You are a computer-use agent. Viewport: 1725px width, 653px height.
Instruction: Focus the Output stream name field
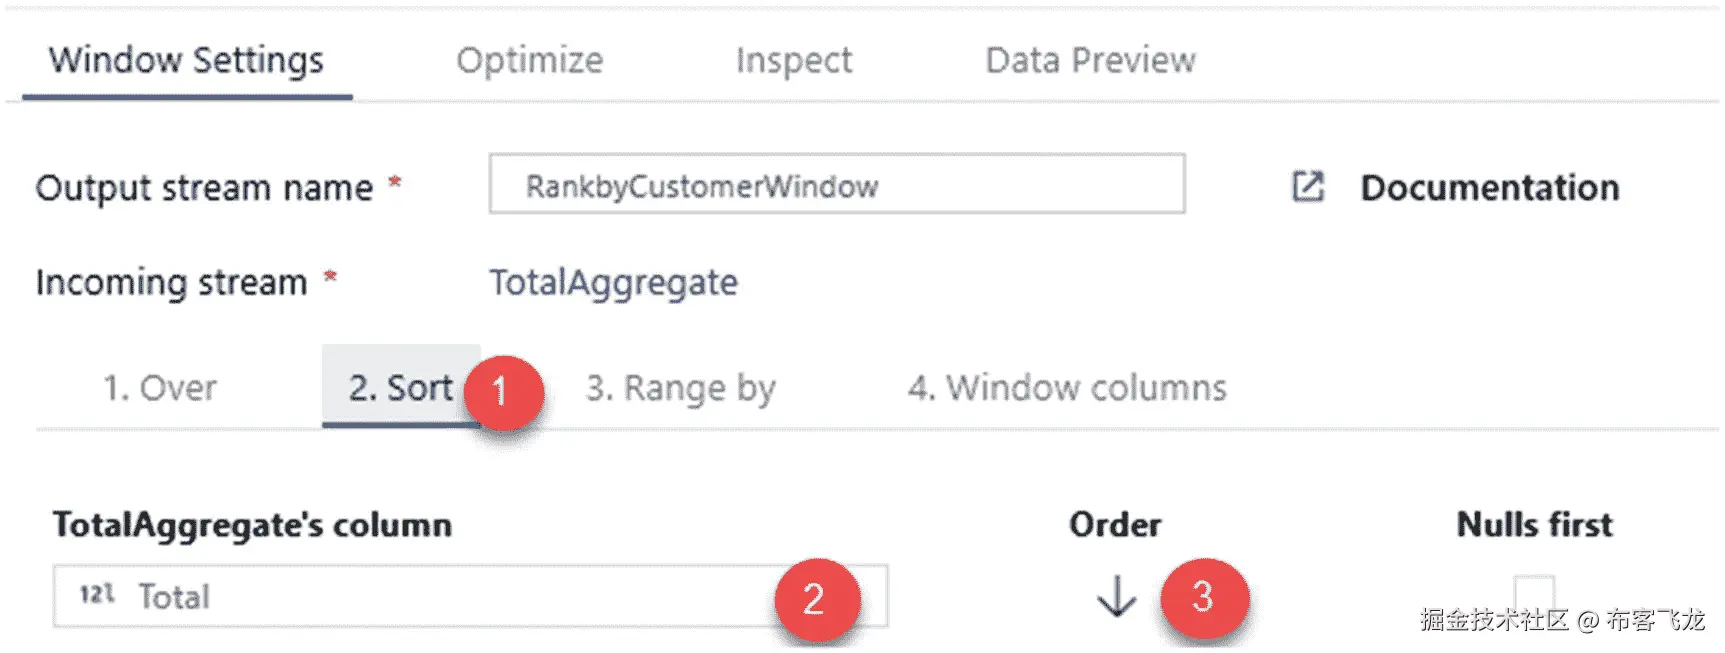pos(837,184)
